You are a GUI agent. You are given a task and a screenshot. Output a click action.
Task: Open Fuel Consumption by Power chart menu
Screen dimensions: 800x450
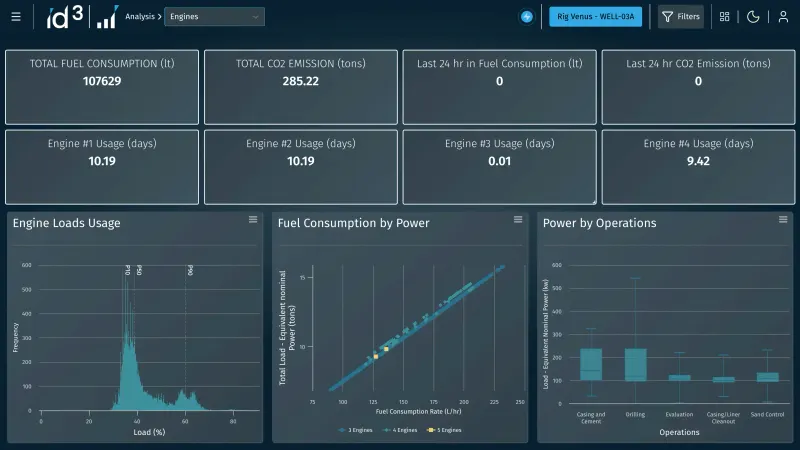click(518, 219)
